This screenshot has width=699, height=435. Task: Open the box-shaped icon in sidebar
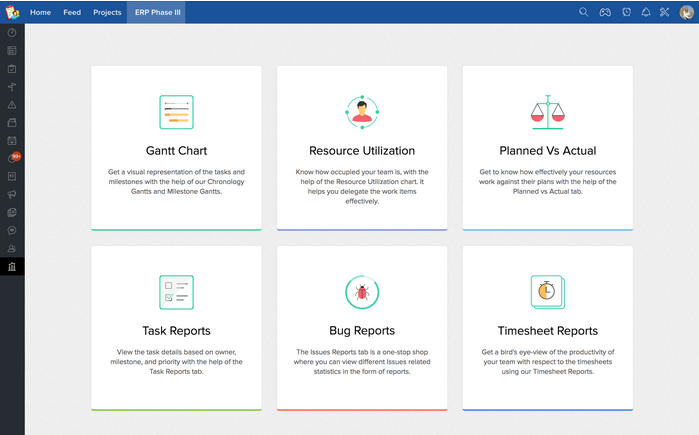pyautogui.click(x=12, y=123)
